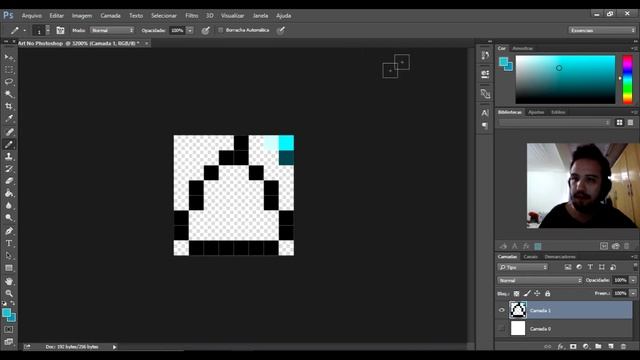Switch to the Canais tab

pos(531,257)
